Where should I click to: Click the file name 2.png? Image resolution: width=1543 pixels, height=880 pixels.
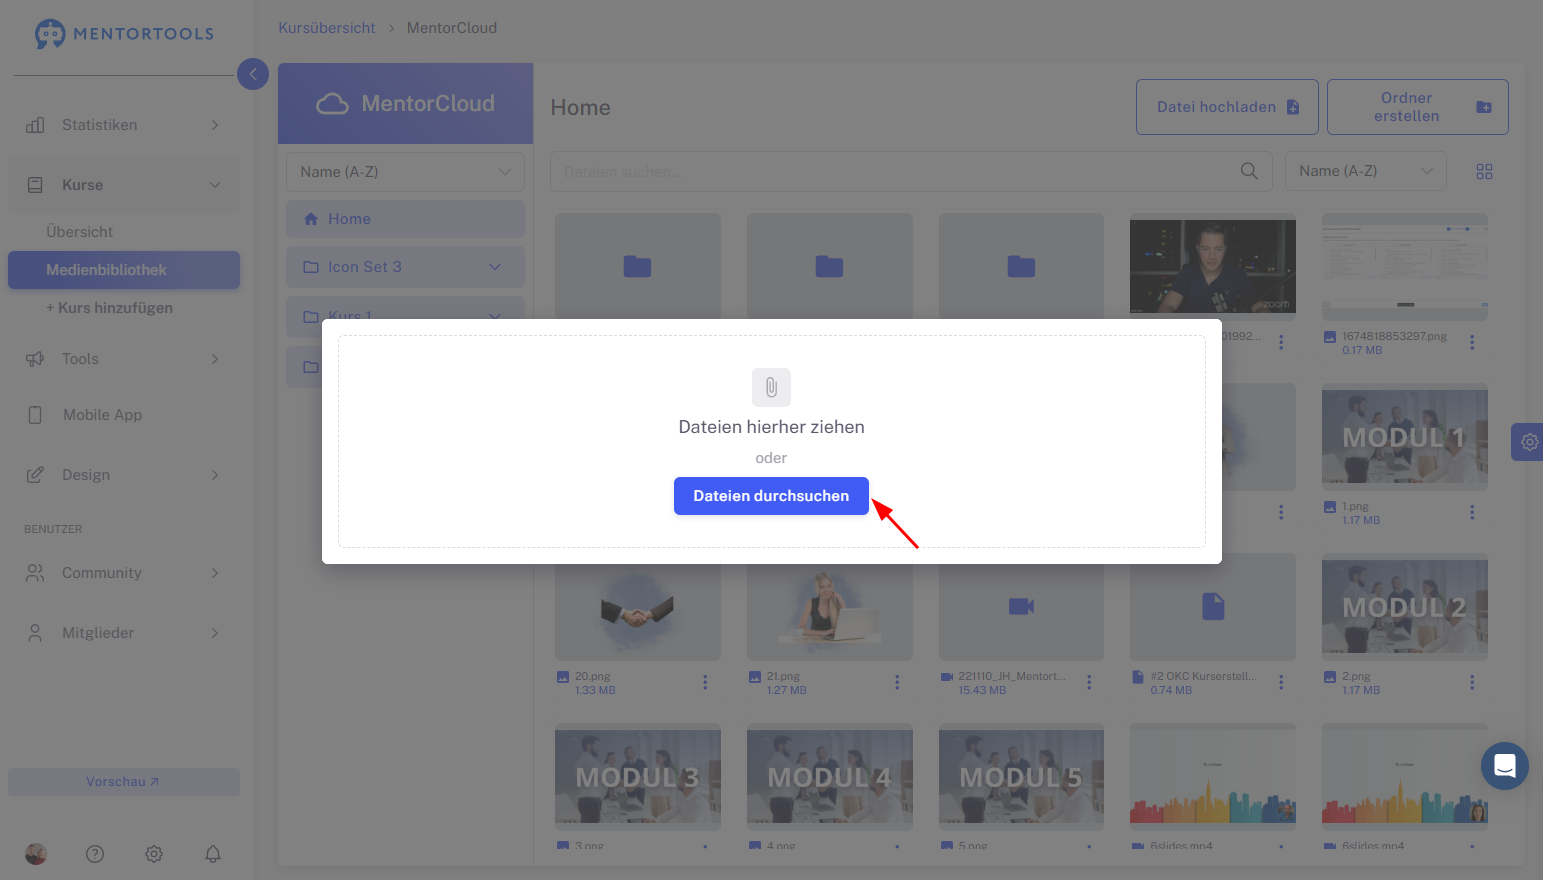(1356, 676)
